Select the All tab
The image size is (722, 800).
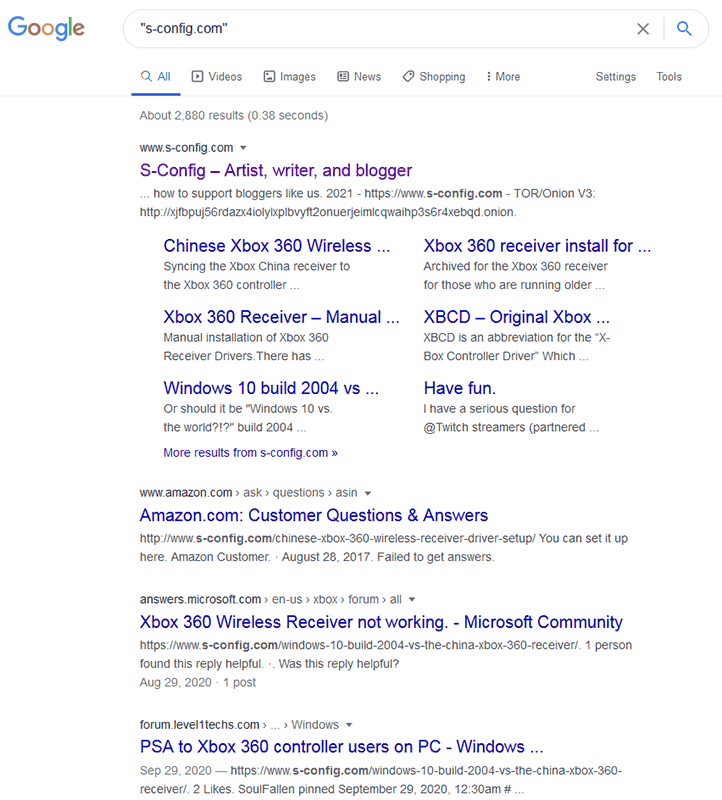156,77
